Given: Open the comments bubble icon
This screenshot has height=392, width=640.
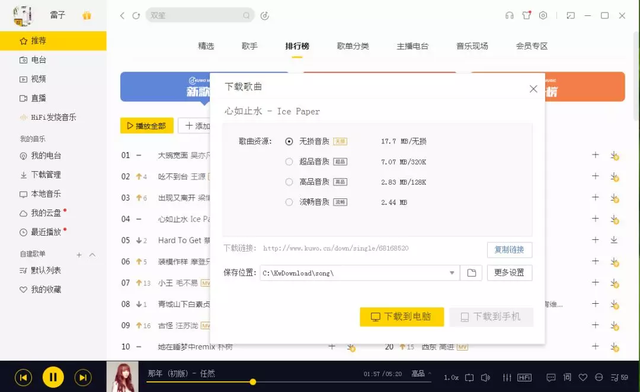Looking at the screenshot, I should [551, 378].
